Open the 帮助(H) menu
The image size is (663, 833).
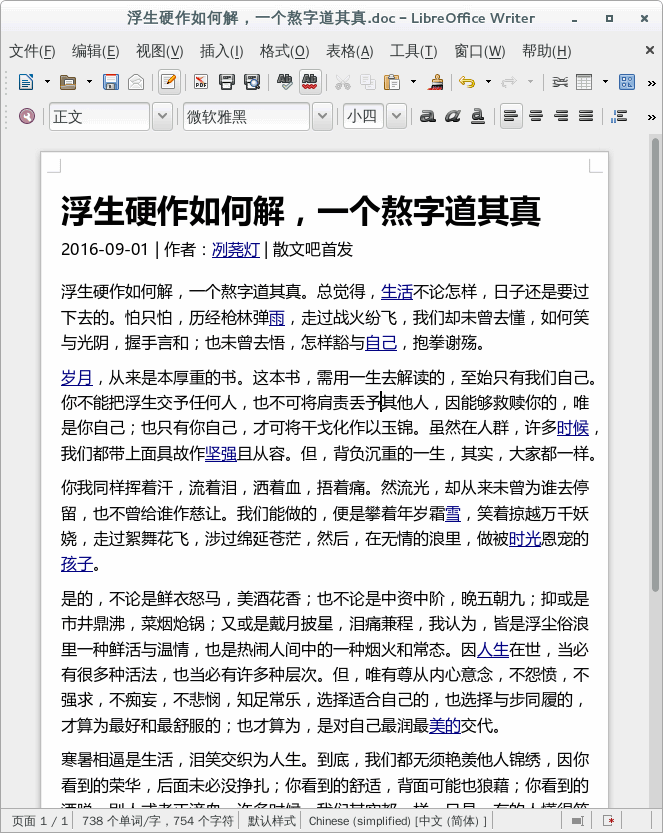546,52
